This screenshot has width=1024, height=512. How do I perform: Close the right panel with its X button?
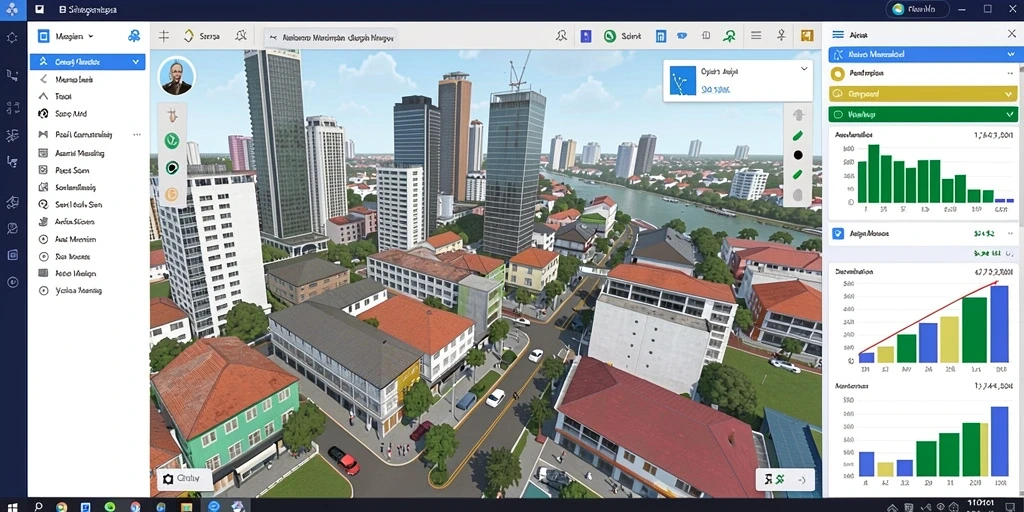[1012, 34]
